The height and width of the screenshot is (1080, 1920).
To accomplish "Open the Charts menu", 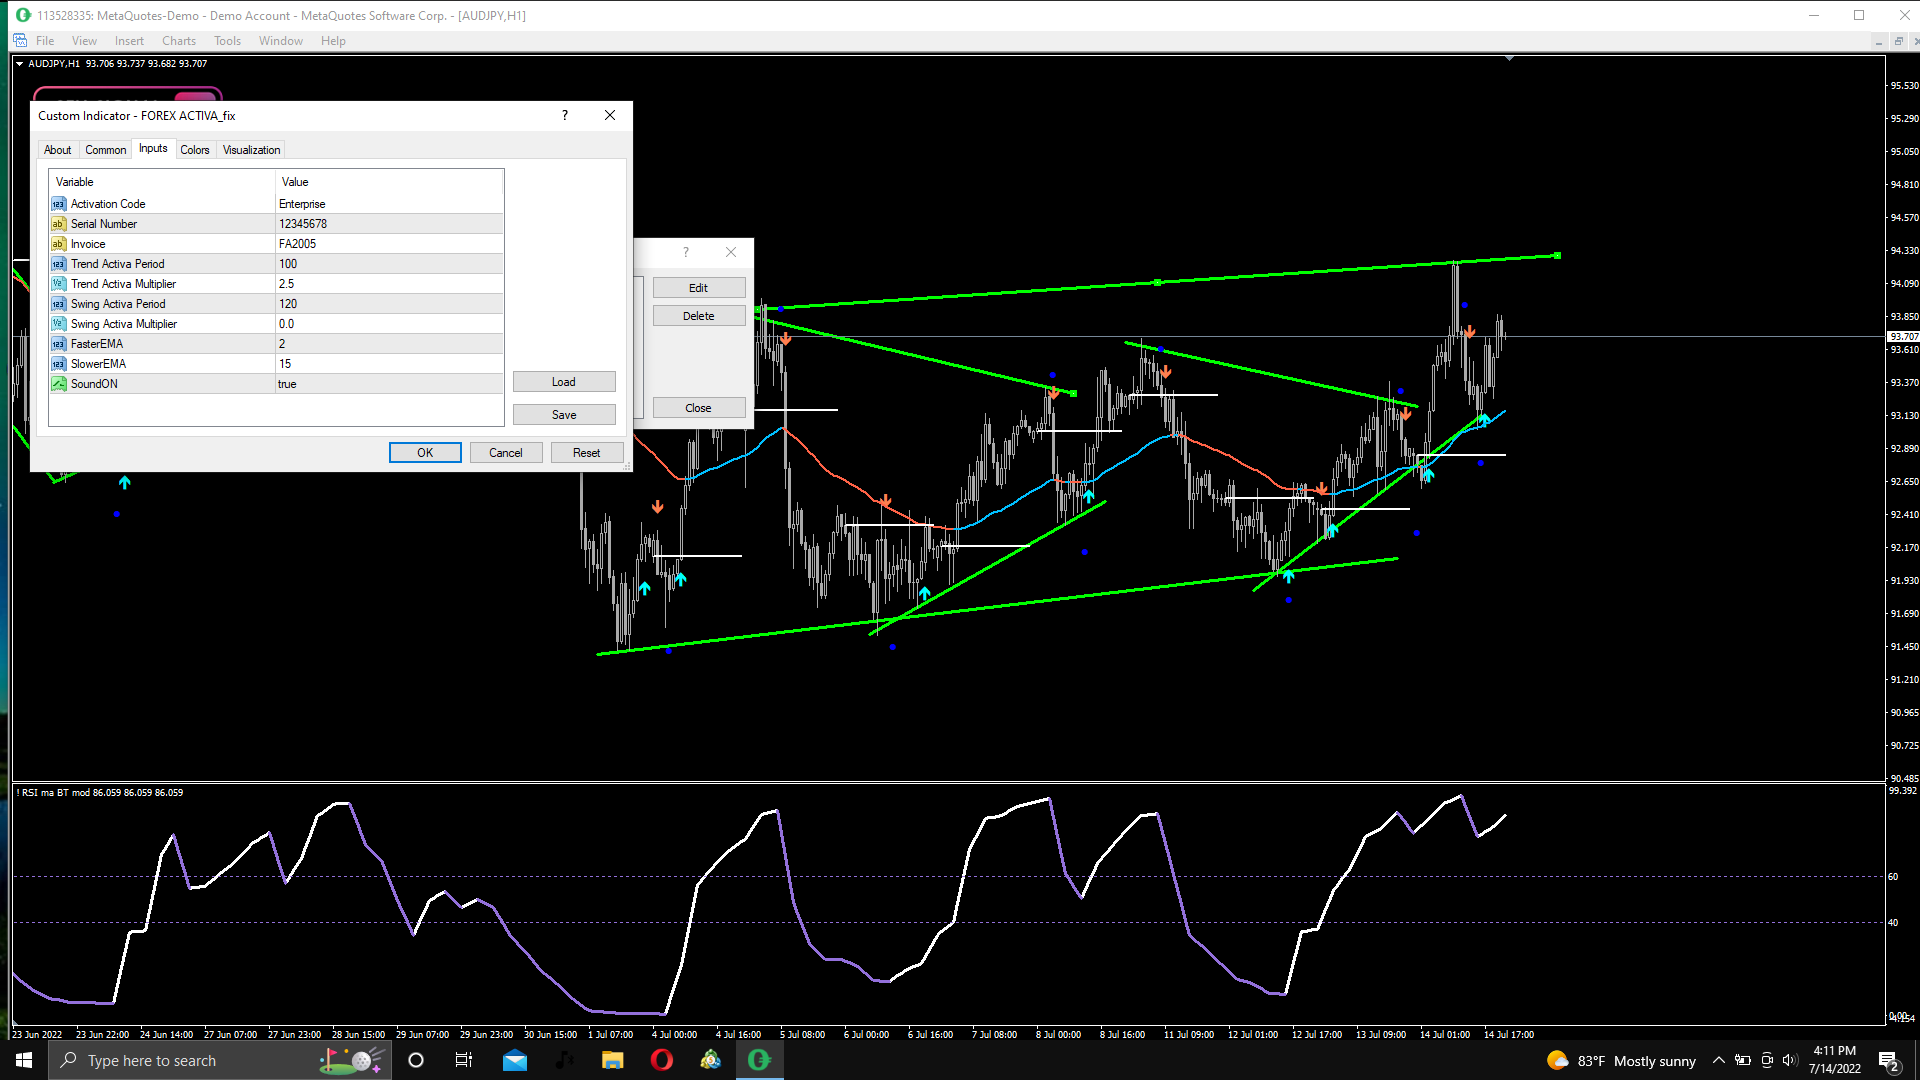I will pyautogui.click(x=178, y=41).
